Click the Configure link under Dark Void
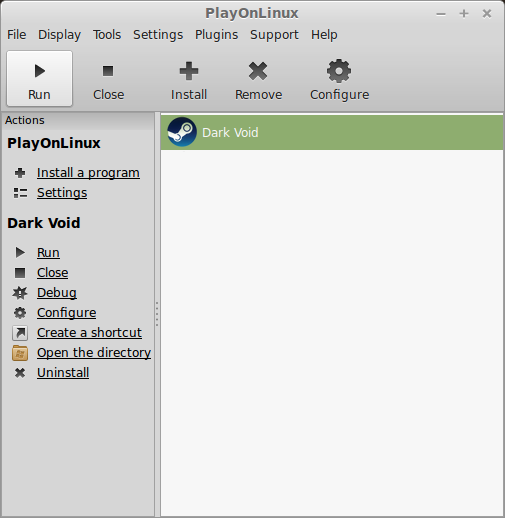Image resolution: width=505 pixels, height=518 pixels. 67,313
